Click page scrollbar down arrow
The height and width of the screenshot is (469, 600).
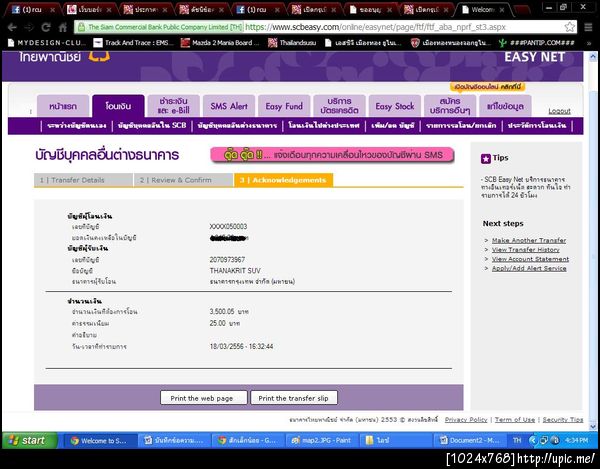coord(593,426)
